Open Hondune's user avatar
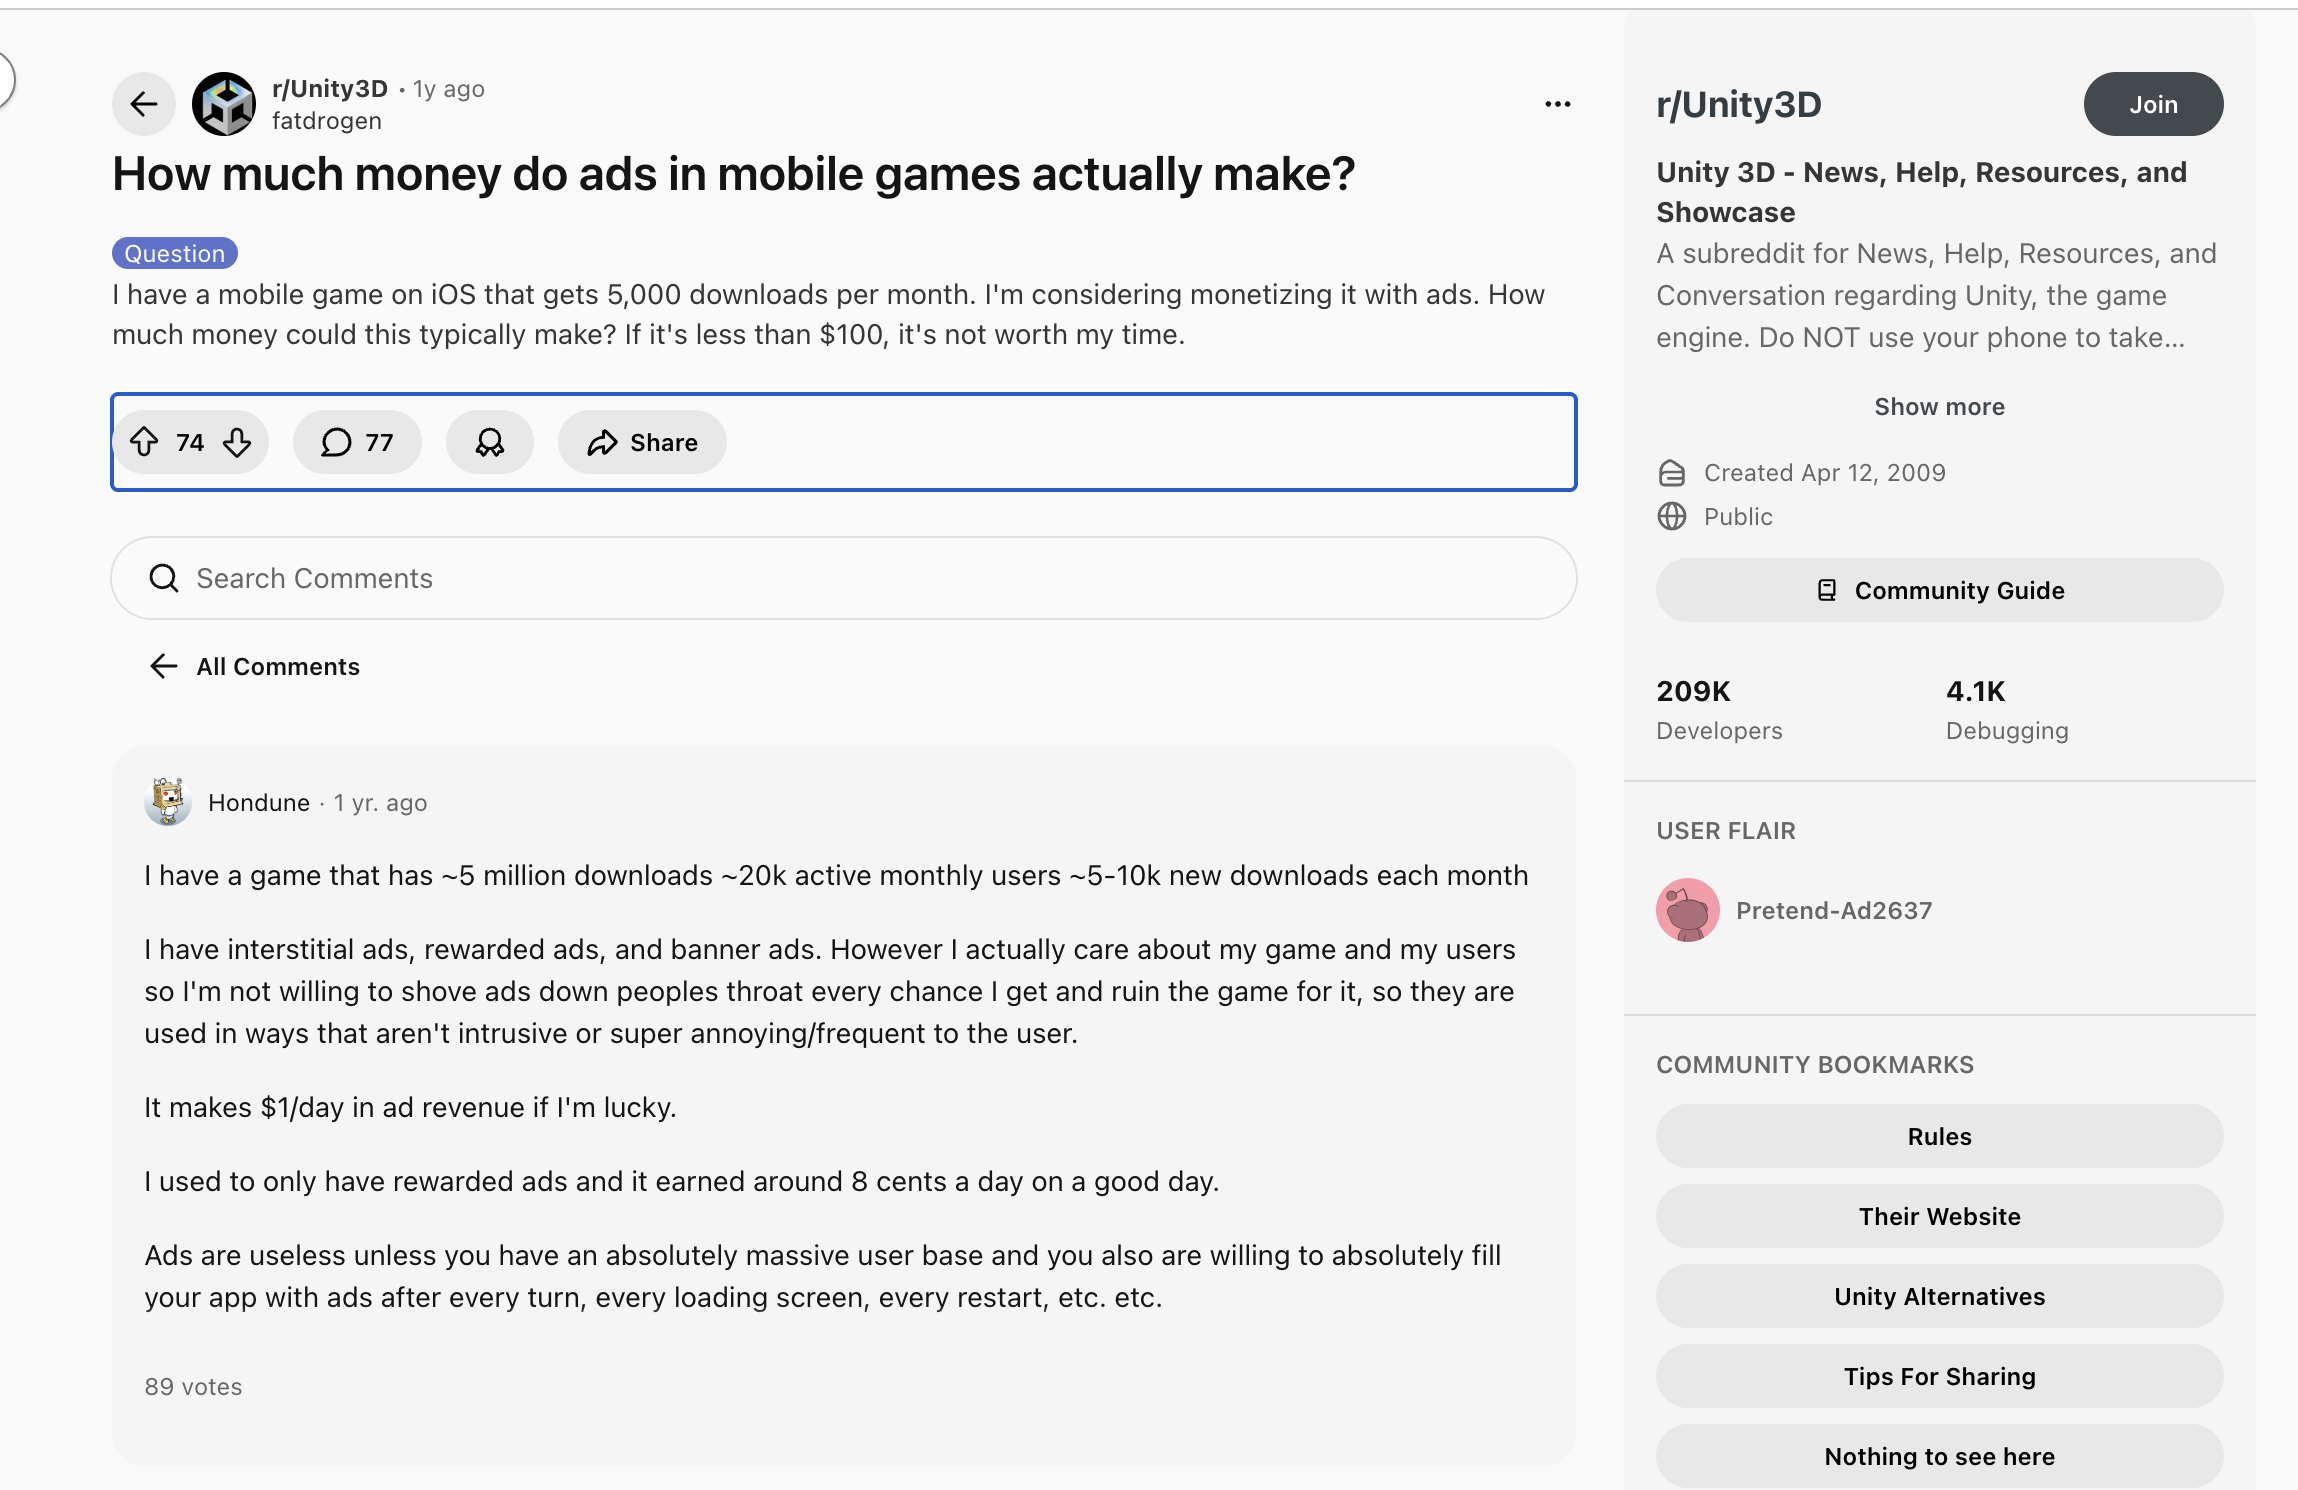Viewport: 2298px width, 1490px height. pos(168,802)
